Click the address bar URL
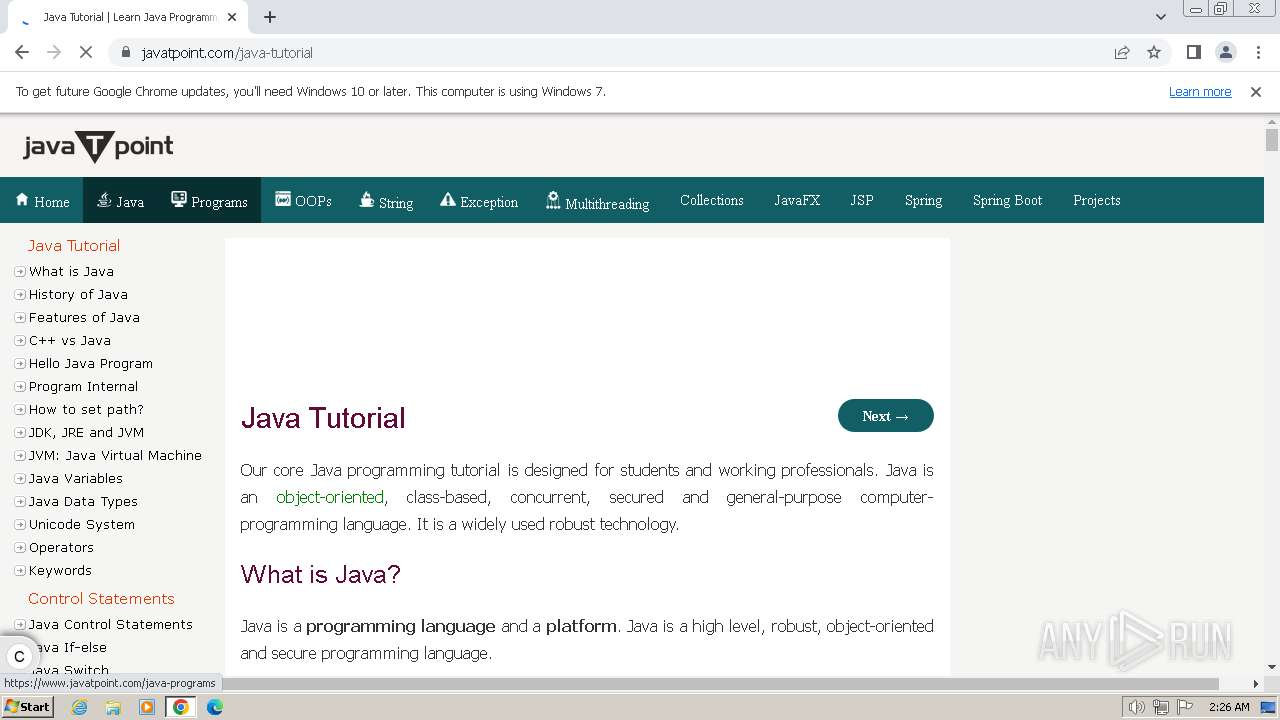The image size is (1280, 720). click(227, 52)
